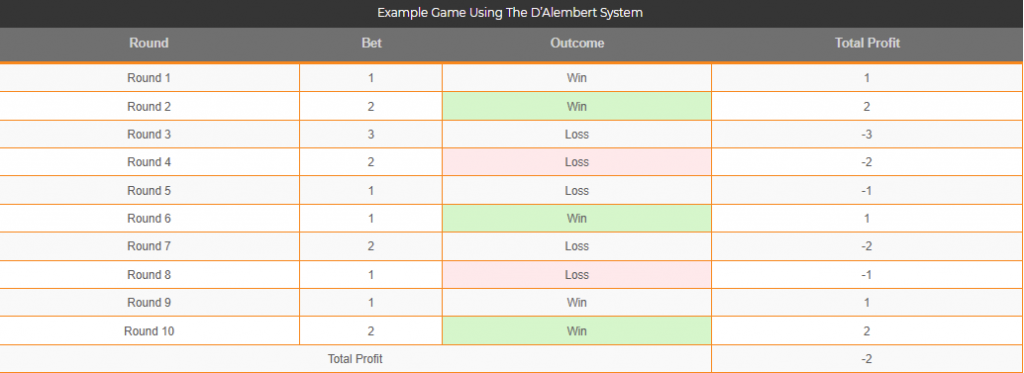Select the Round 10 row label
Image resolution: width=1024 pixels, height=373 pixels.
click(149, 331)
